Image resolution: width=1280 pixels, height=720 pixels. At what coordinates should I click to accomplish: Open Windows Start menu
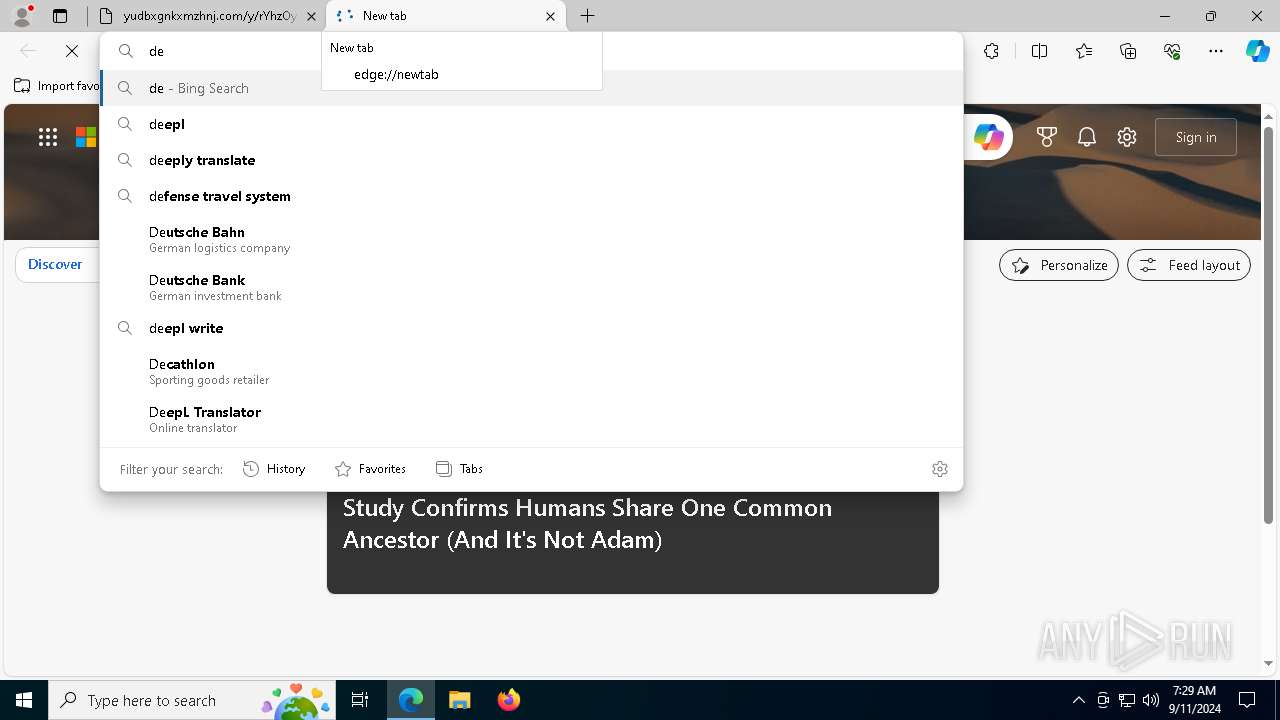(x=24, y=700)
